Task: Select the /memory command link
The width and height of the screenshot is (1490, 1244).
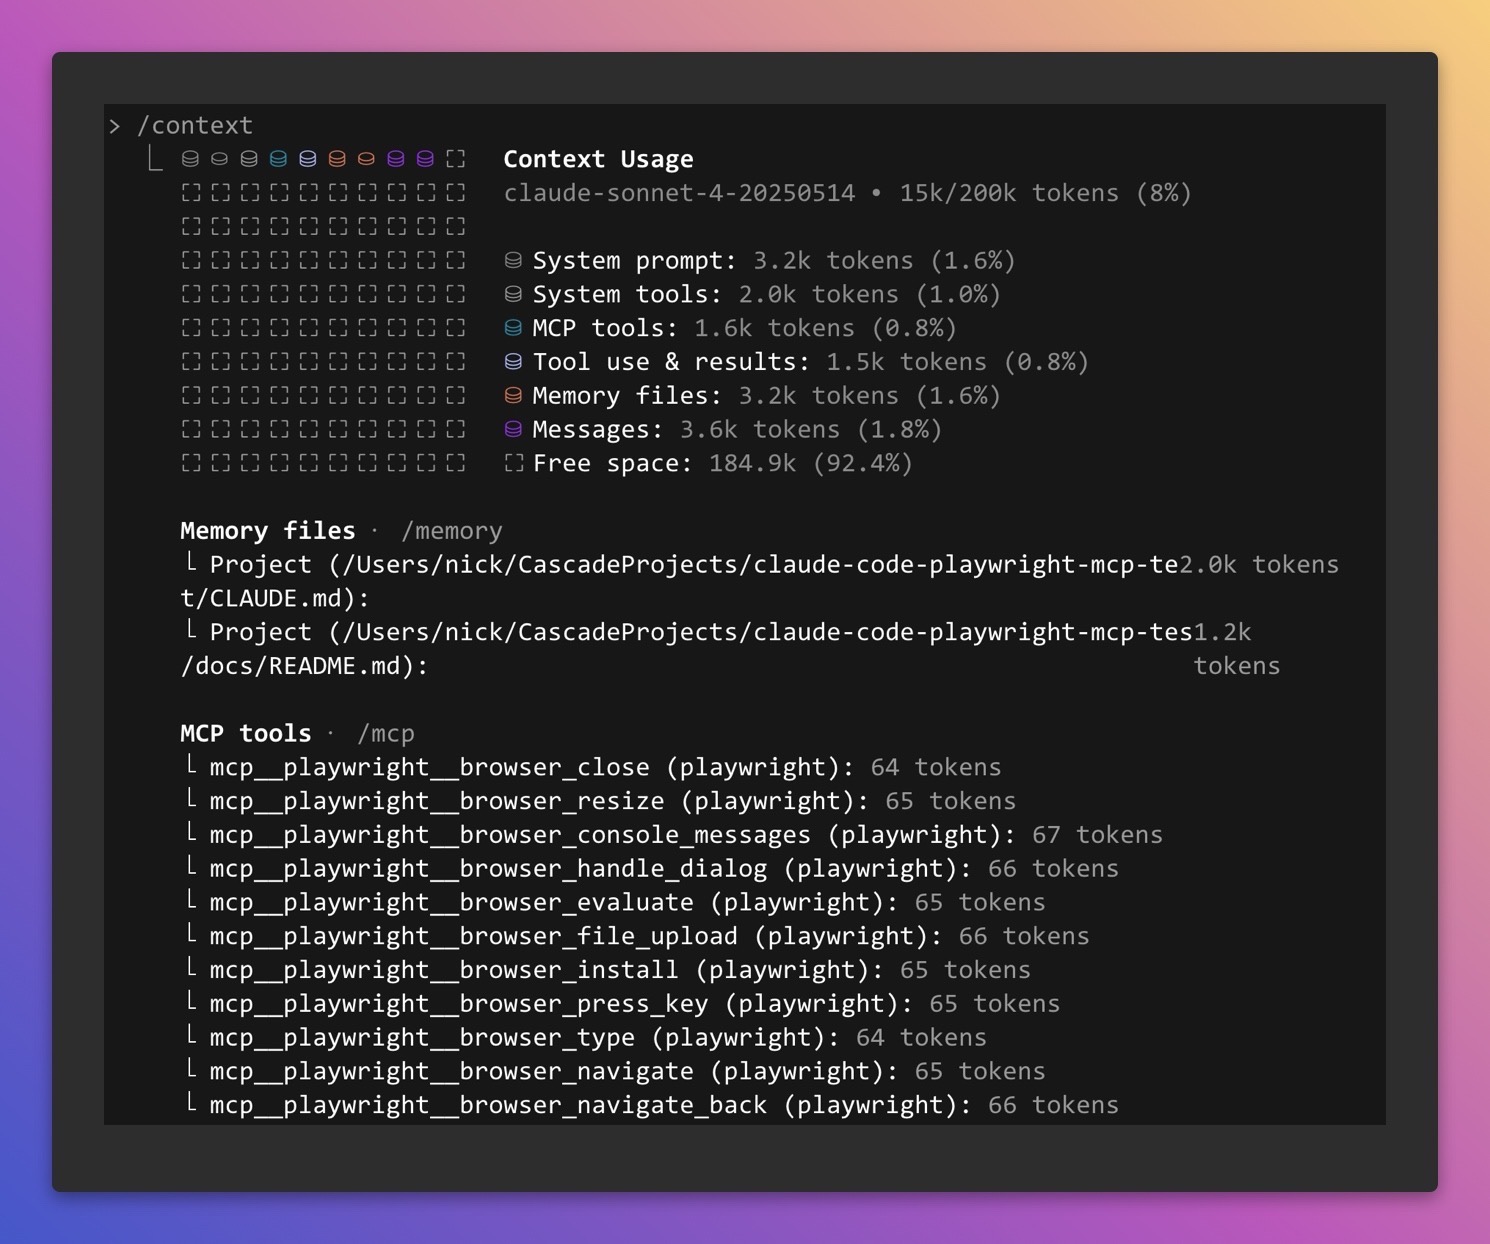Action: point(451,531)
